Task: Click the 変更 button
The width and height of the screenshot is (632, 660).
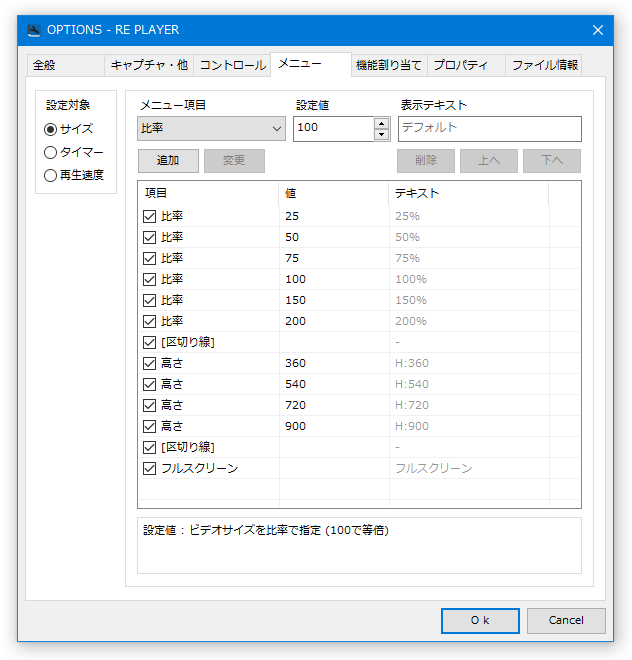Action: (x=234, y=161)
